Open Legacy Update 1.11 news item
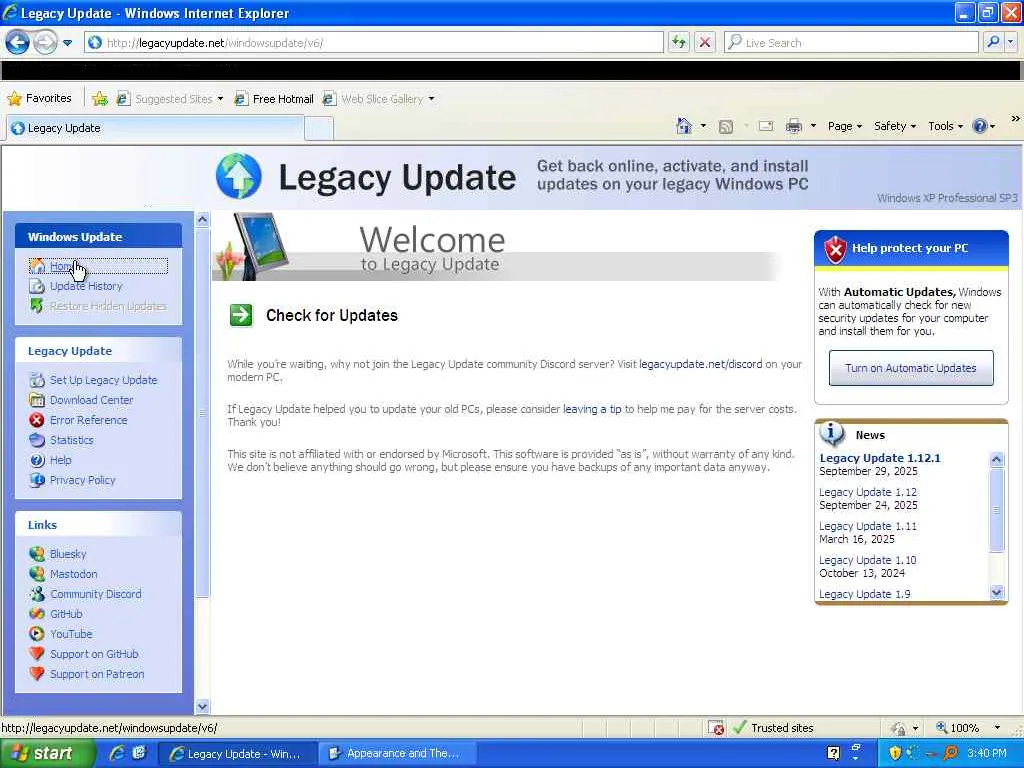The image size is (1024, 768). click(x=867, y=526)
